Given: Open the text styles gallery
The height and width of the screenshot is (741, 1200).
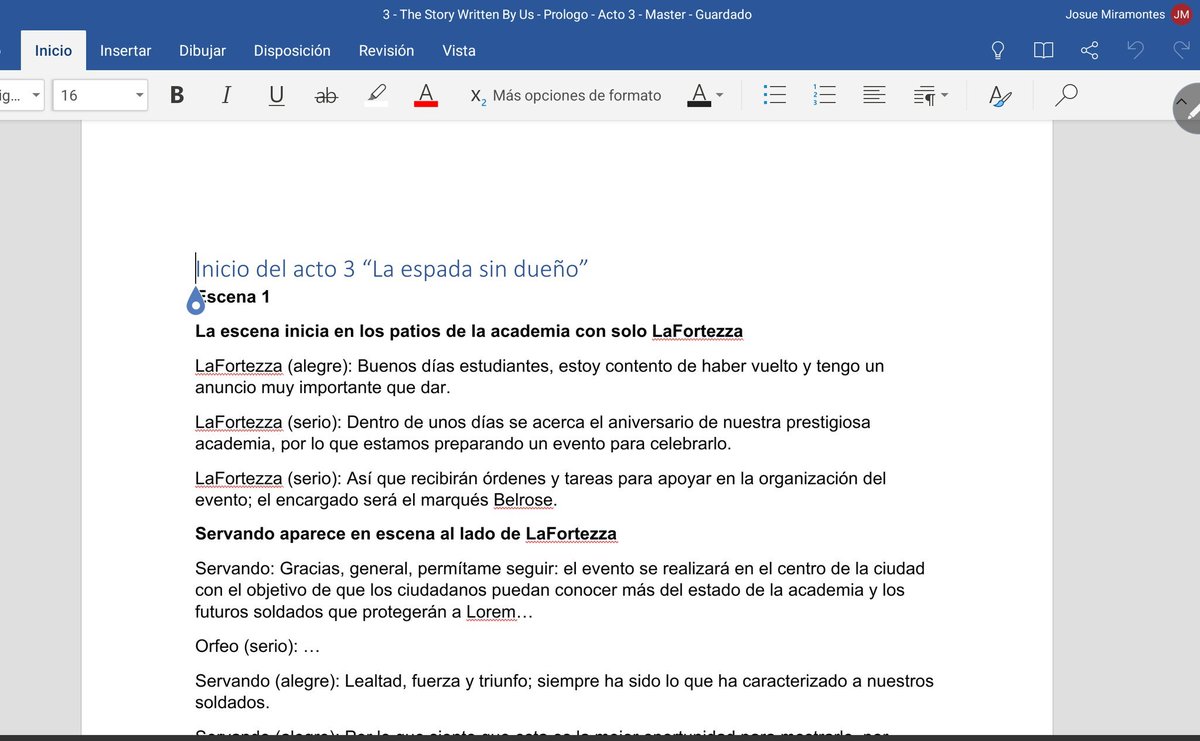Looking at the screenshot, I should click(x=1000, y=95).
